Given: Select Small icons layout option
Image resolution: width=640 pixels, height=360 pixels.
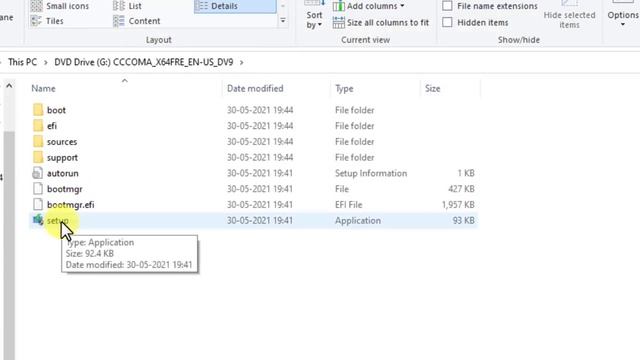Looking at the screenshot, I should point(60,6).
